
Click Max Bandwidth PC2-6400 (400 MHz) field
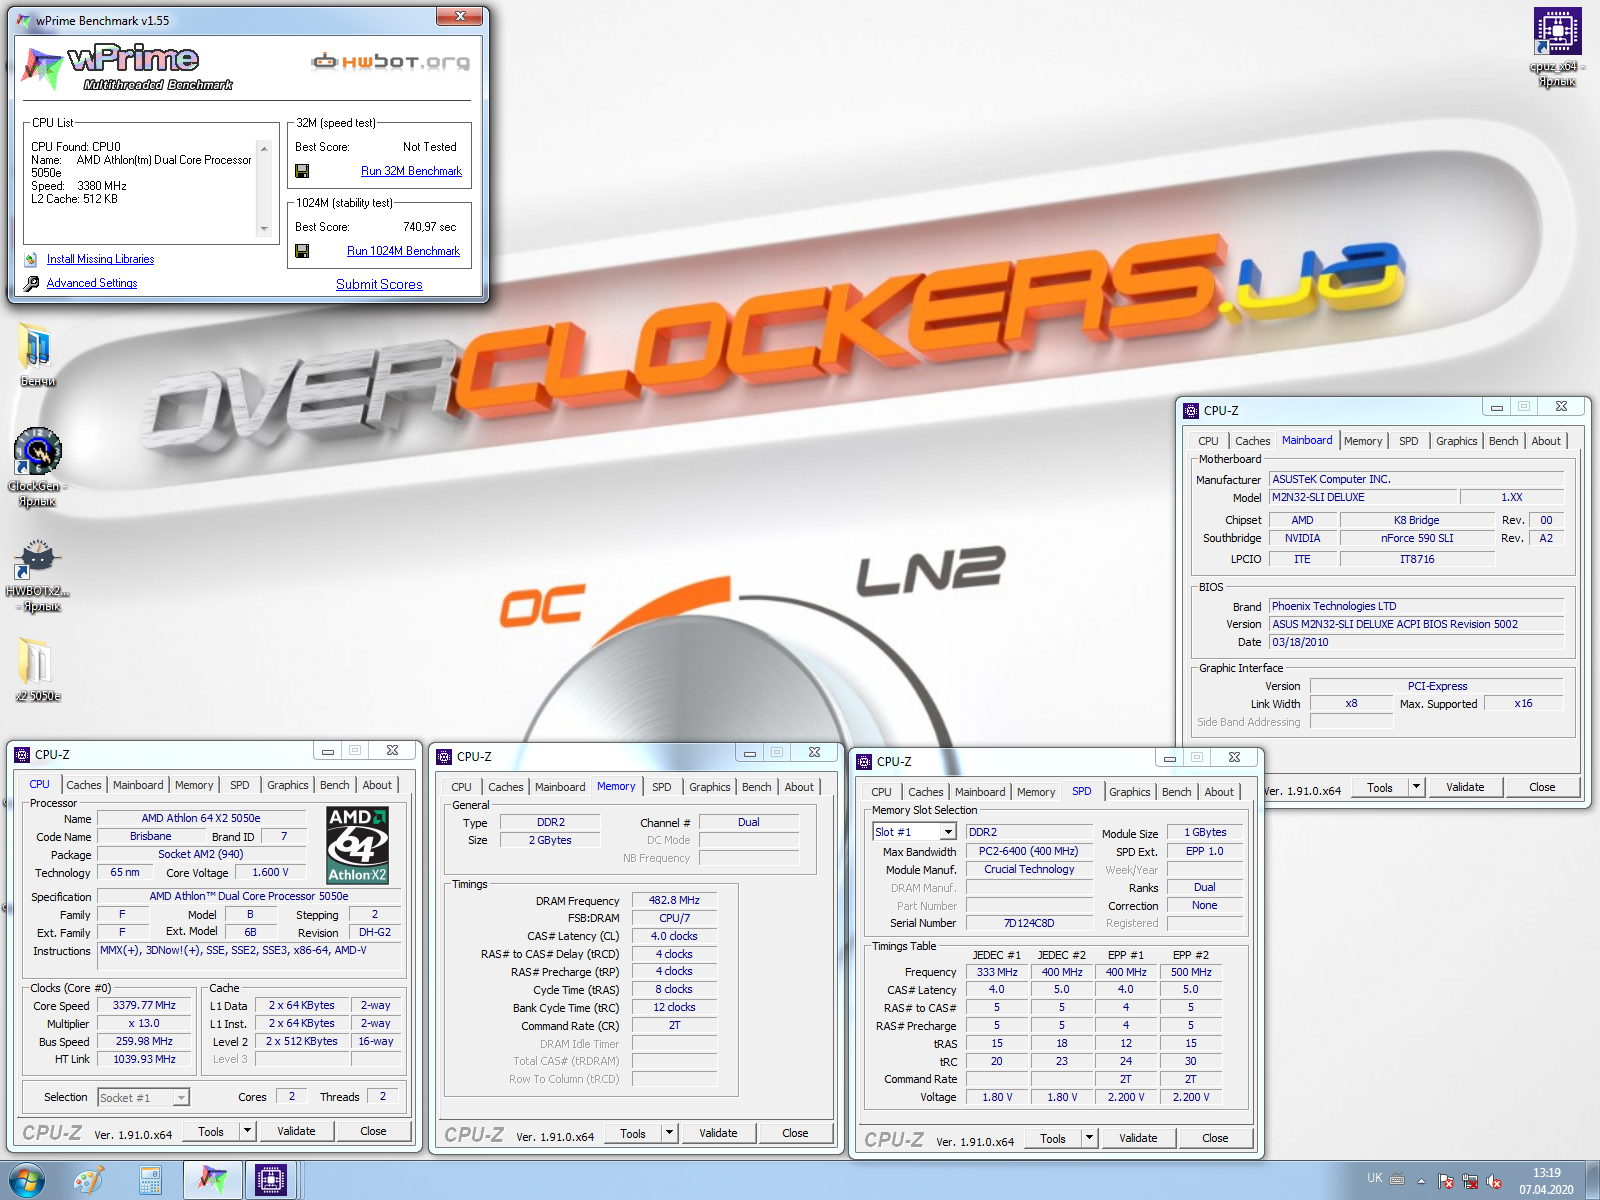pyautogui.click(x=1028, y=852)
